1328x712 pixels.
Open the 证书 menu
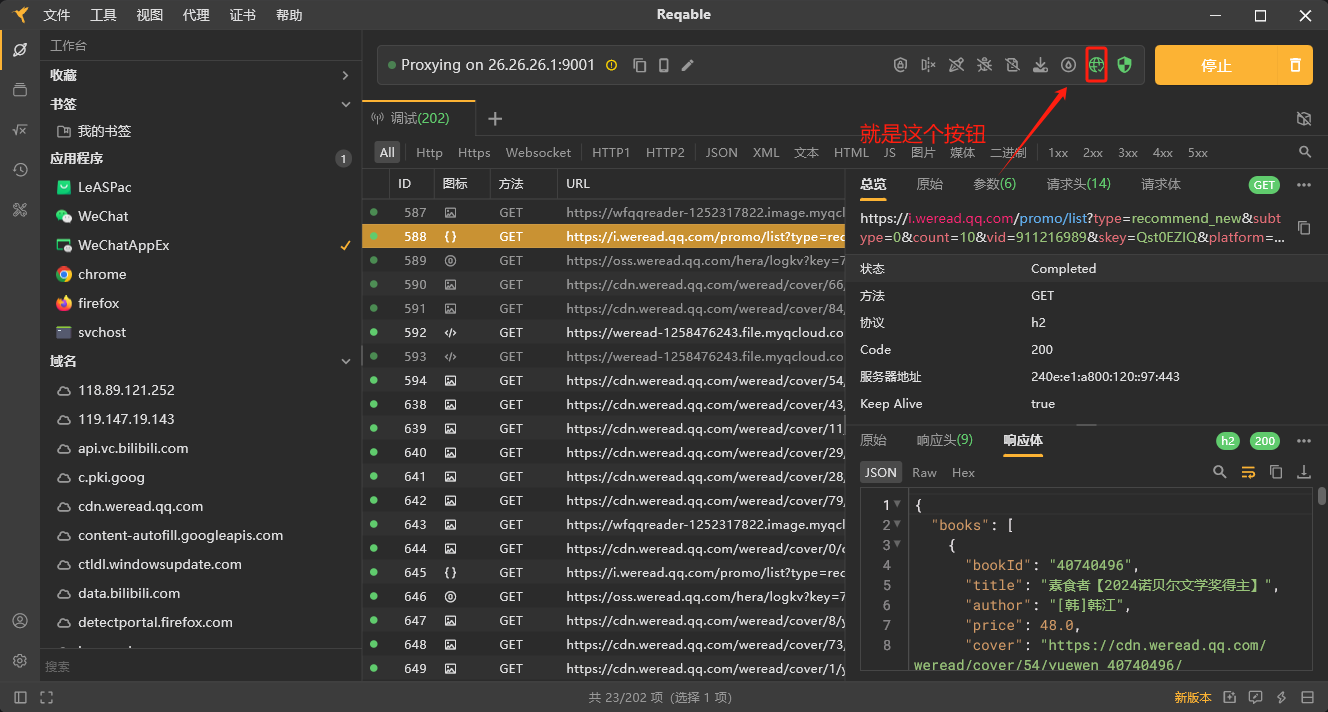242,15
